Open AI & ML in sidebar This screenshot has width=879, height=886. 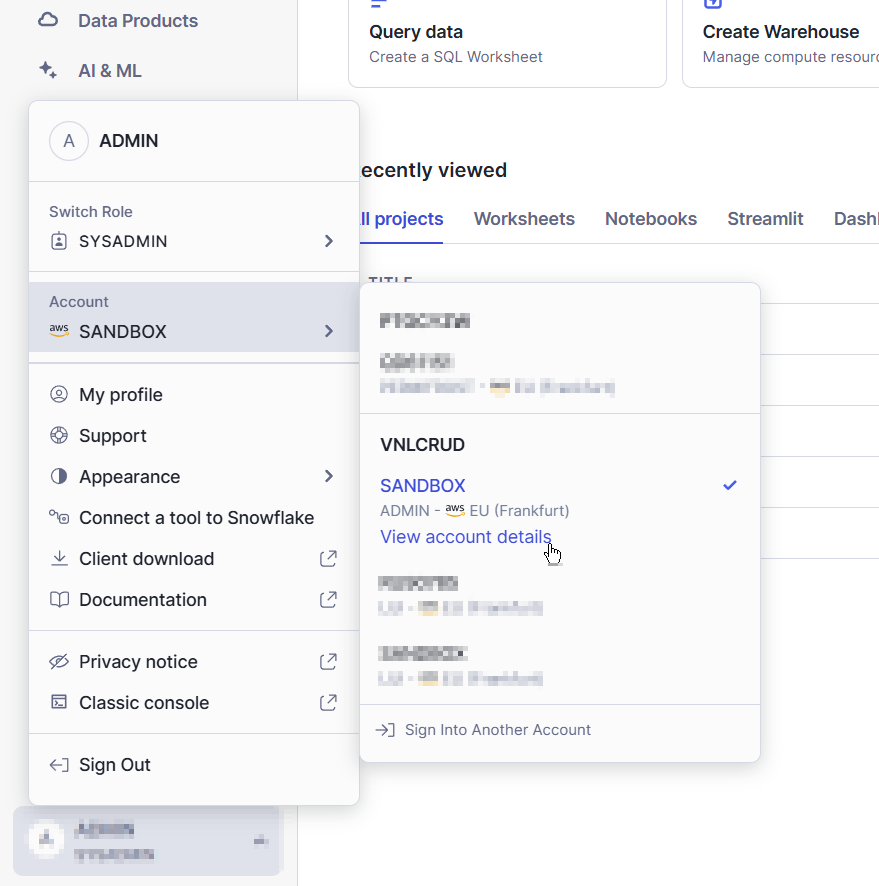(110, 71)
